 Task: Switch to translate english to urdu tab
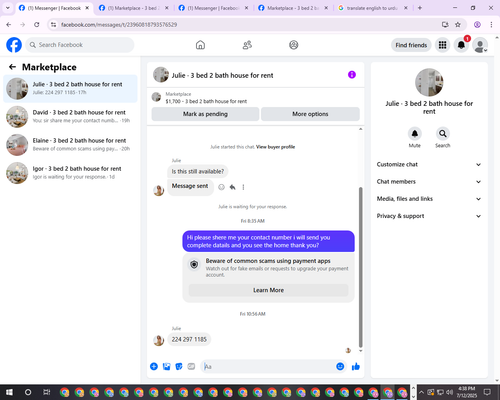(x=373, y=8)
